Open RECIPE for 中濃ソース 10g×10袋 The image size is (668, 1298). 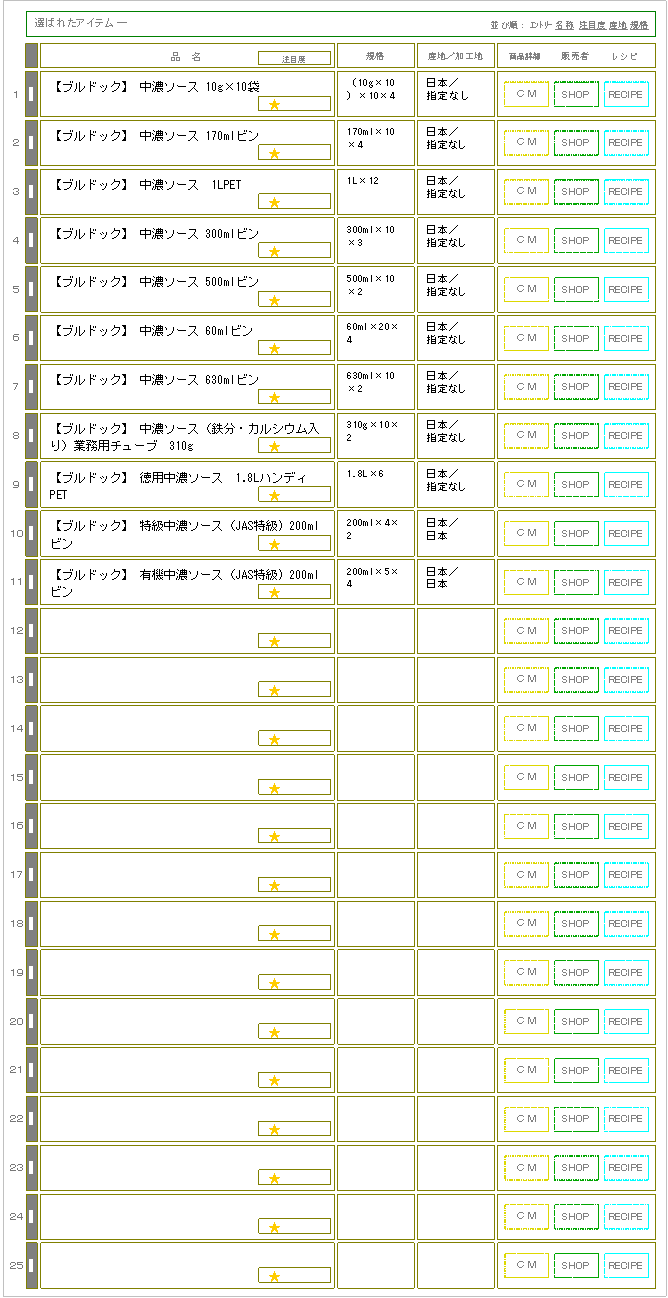pos(626,94)
